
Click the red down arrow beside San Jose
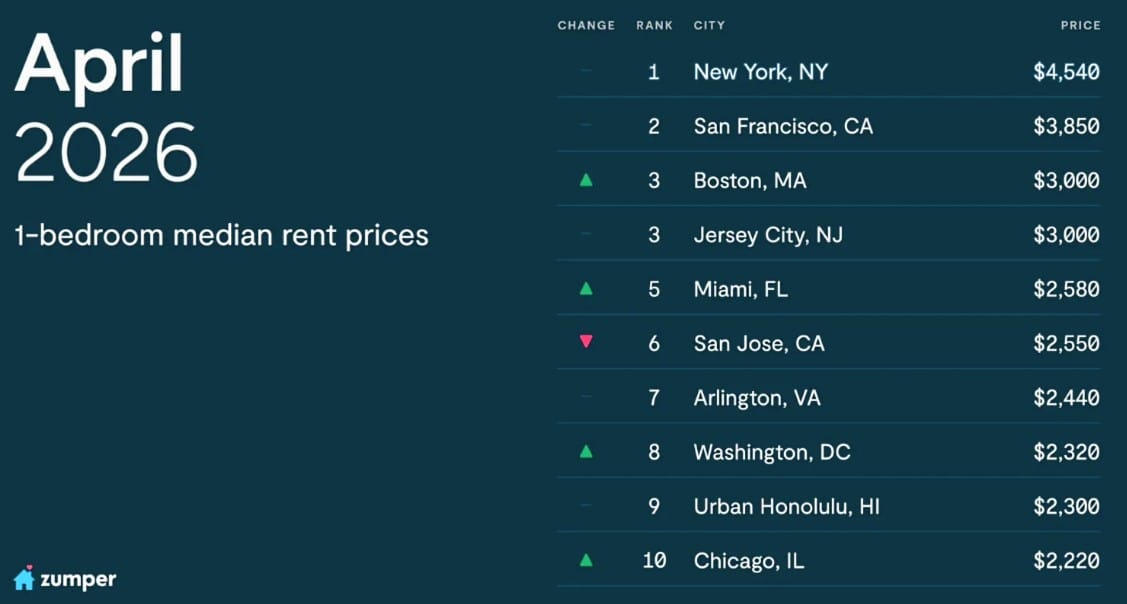click(586, 342)
